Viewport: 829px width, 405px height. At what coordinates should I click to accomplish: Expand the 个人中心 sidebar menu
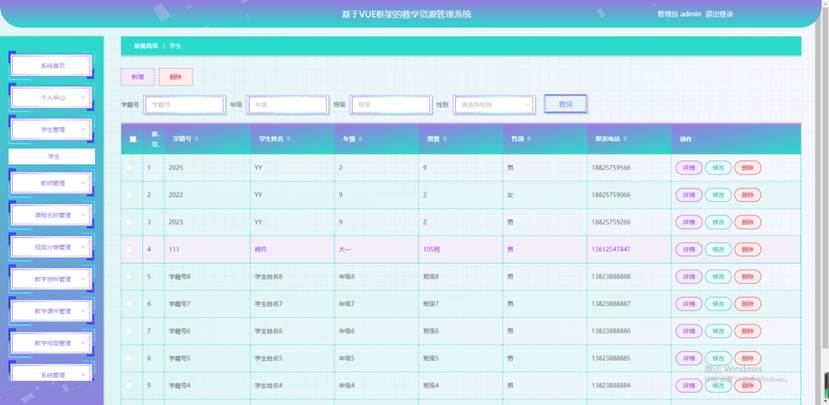pos(52,98)
